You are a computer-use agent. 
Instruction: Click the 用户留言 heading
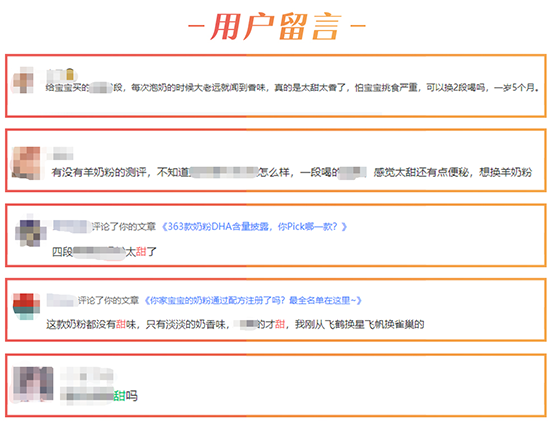coord(277,26)
